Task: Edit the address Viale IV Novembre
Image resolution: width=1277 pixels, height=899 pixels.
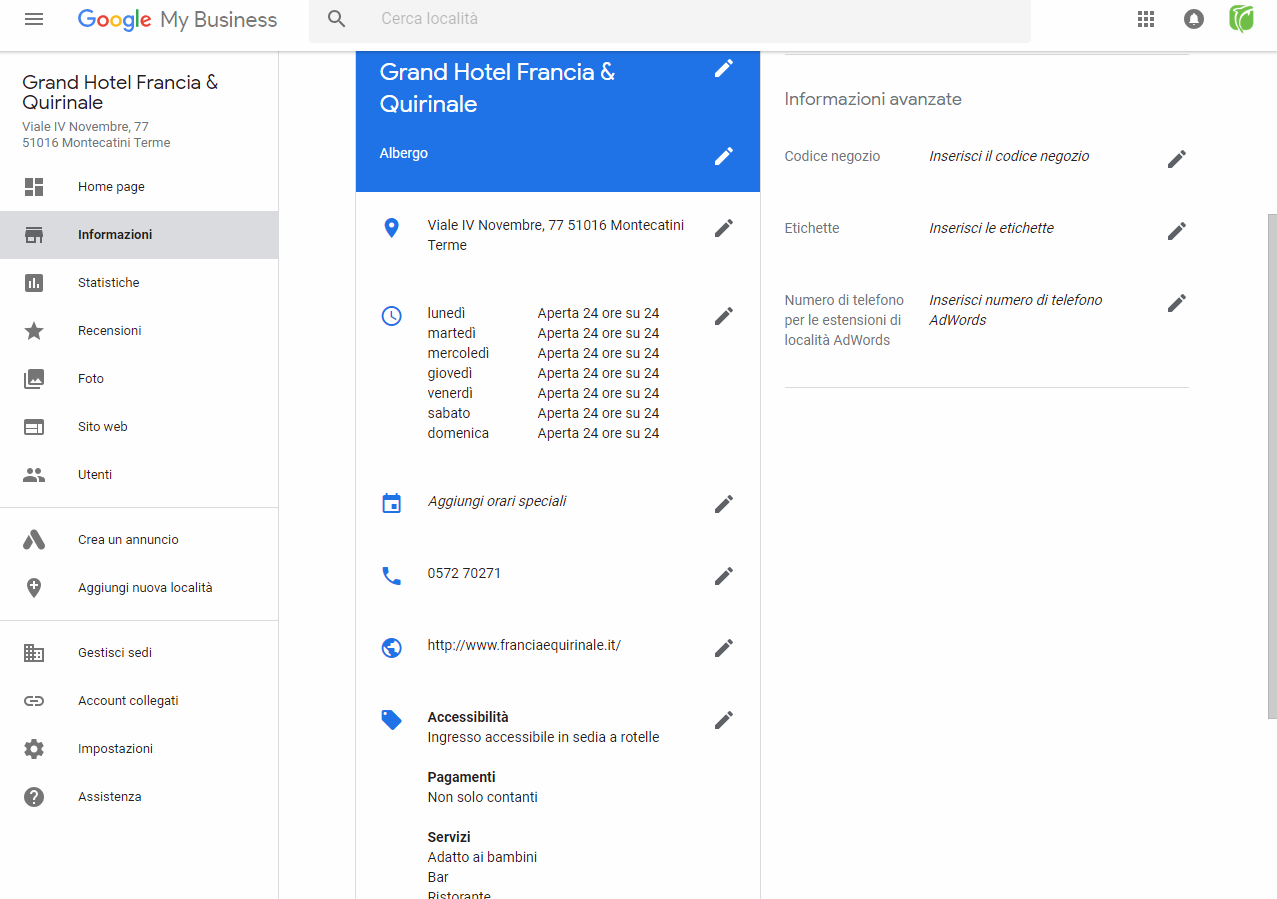Action: [724, 228]
